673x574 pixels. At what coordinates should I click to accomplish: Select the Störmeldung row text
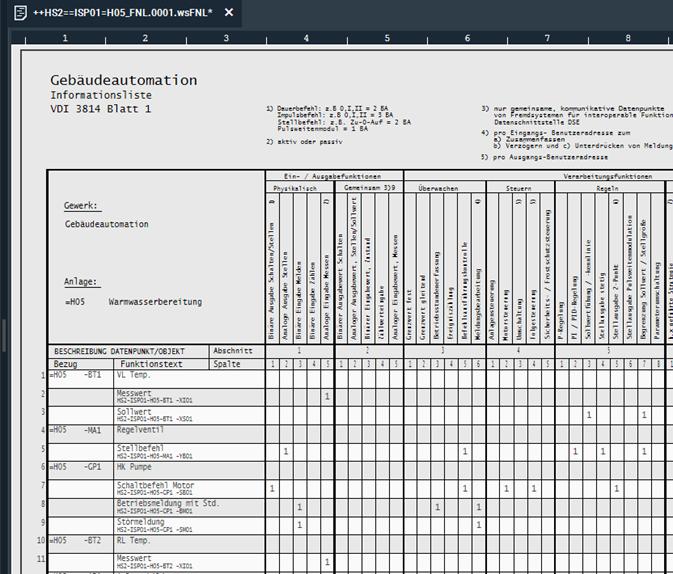coord(140,522)
